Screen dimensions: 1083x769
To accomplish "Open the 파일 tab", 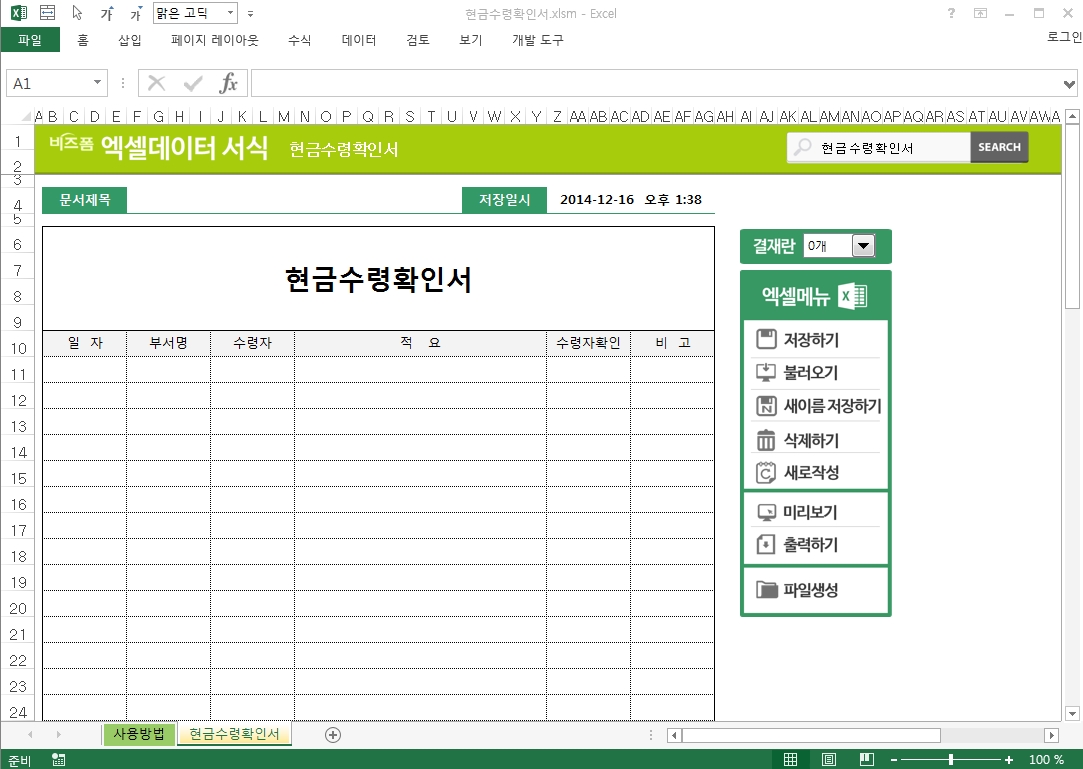I will [30, 40].
